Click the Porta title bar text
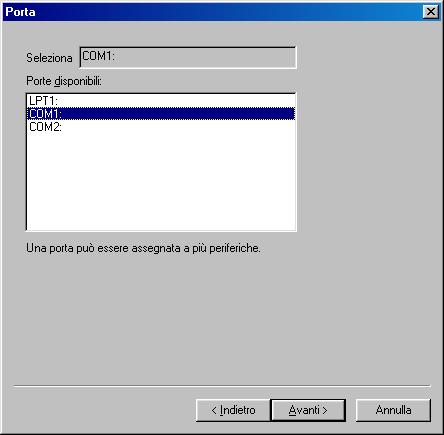Image resolution: width=444 pixels, height=435 pixels. (20, 12)
